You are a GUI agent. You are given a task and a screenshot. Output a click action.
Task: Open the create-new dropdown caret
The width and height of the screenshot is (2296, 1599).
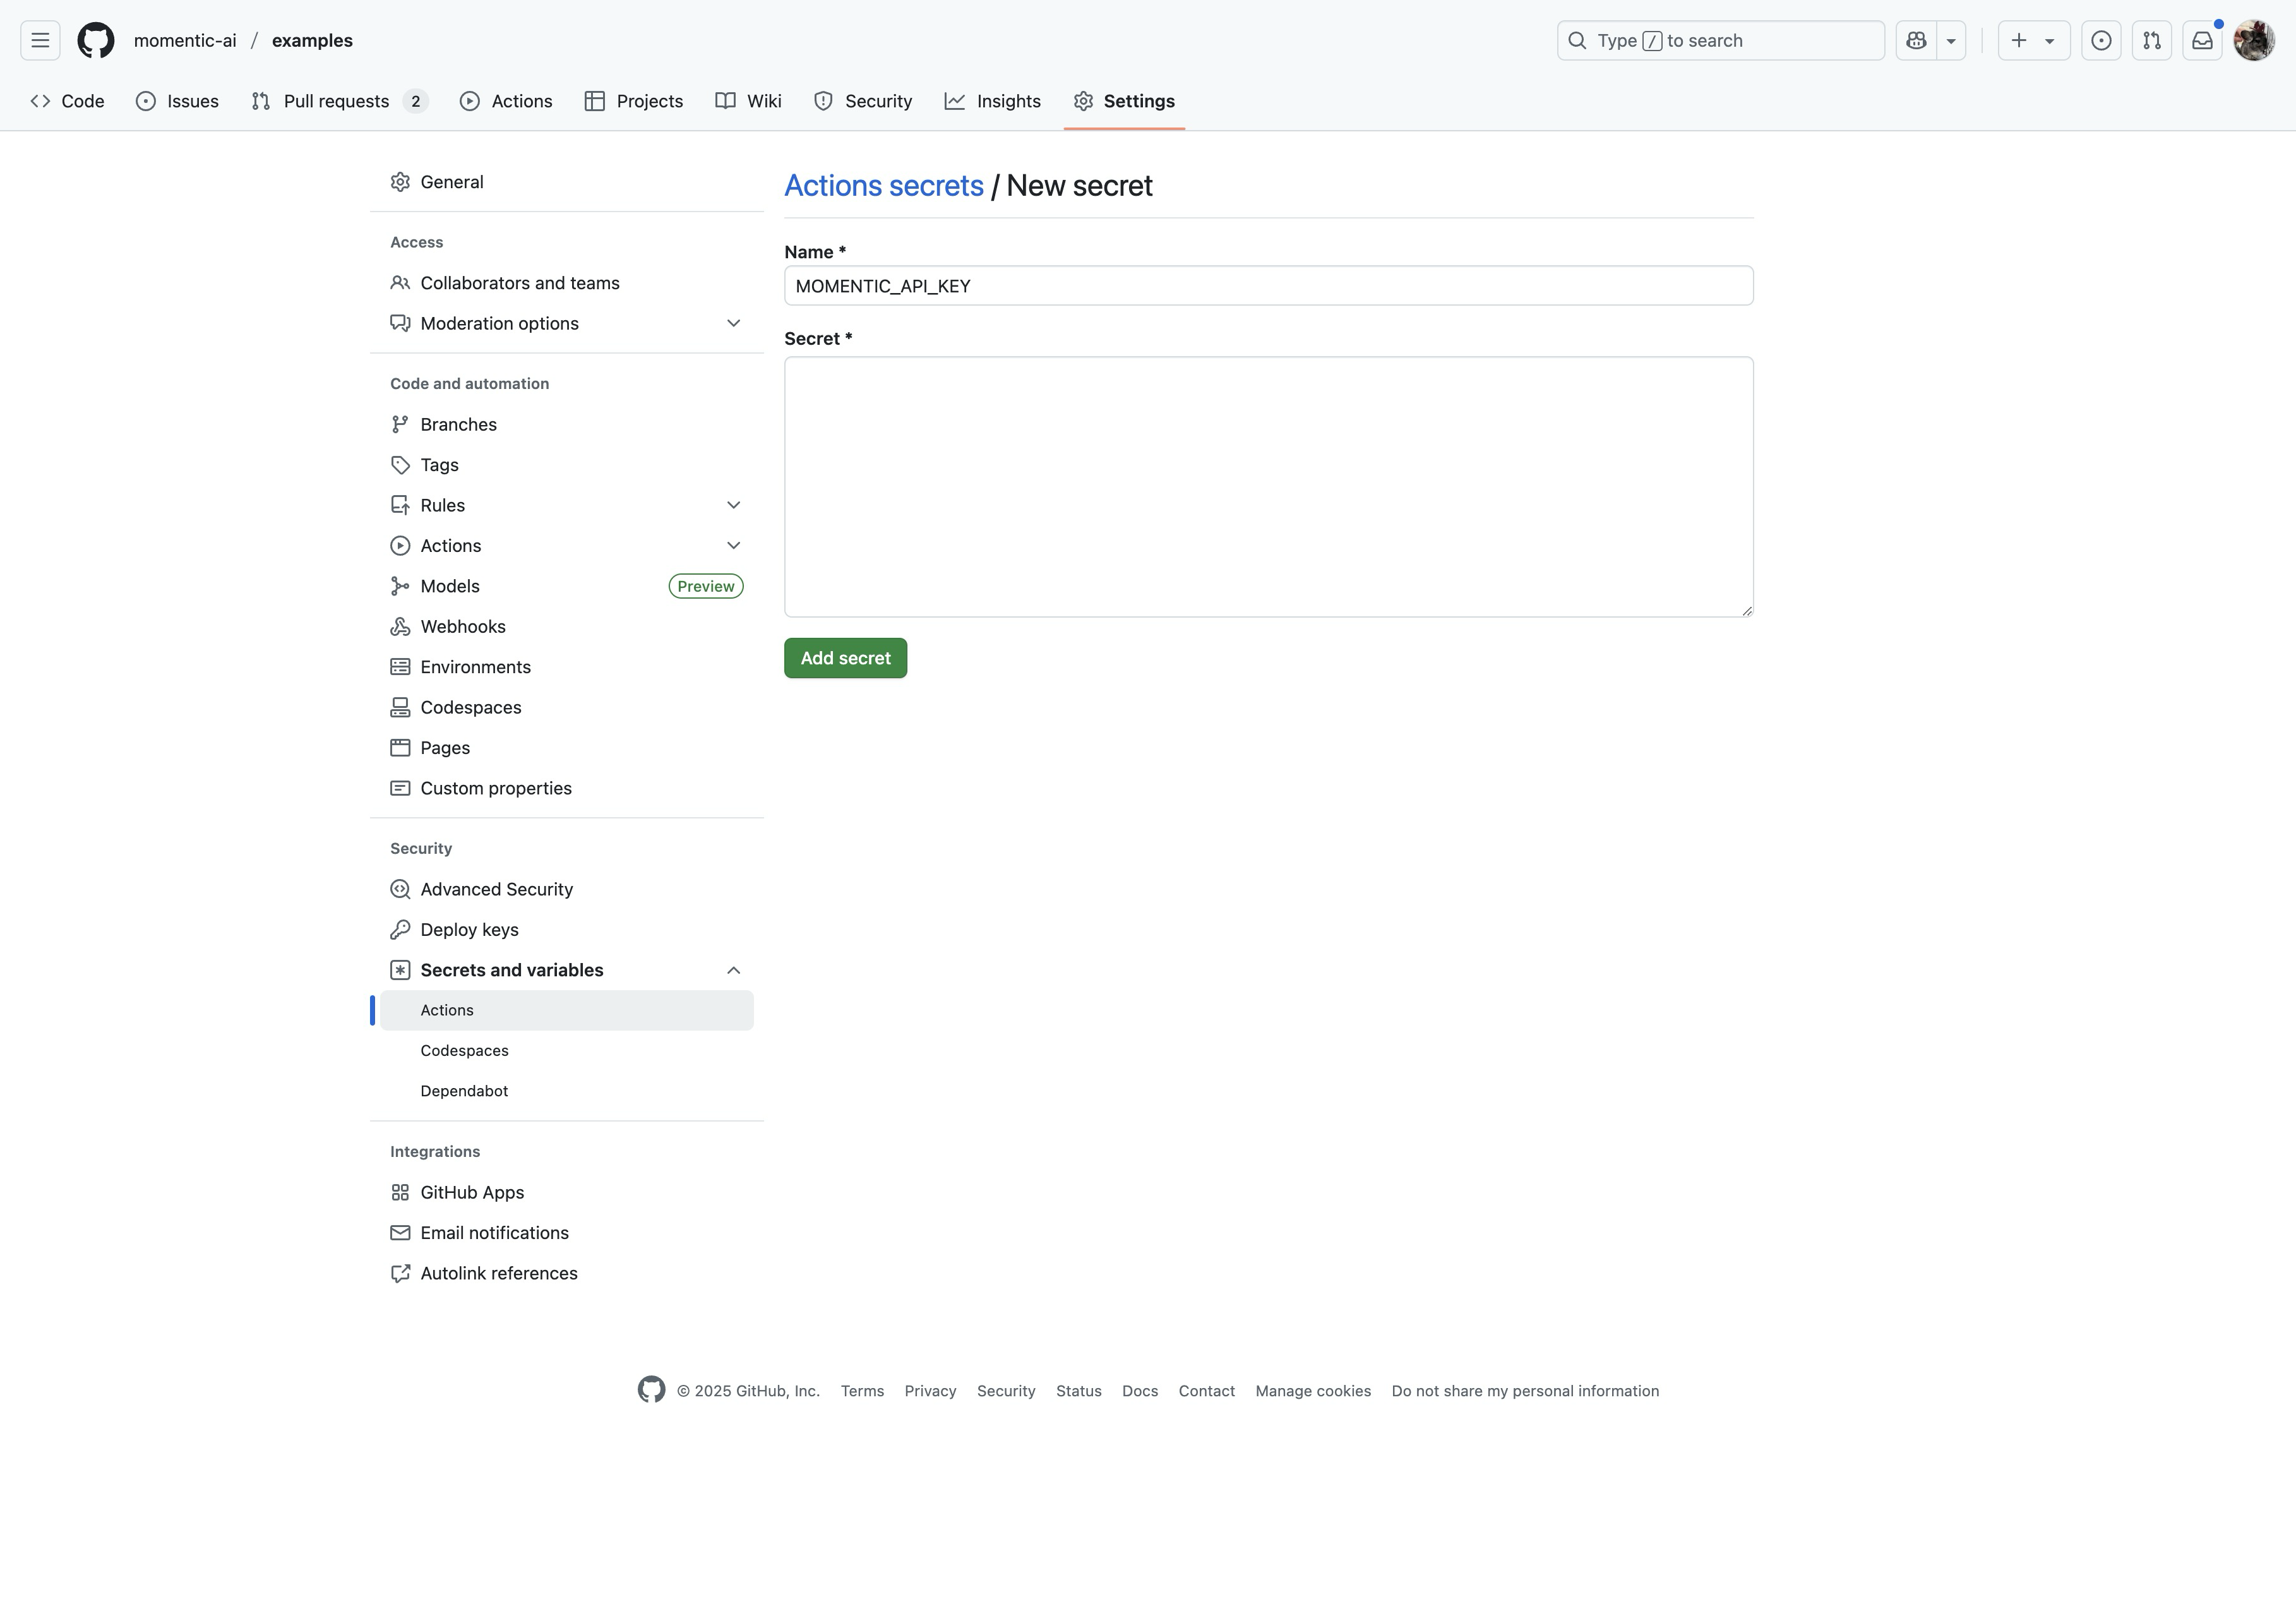[x=2050, y=41]
